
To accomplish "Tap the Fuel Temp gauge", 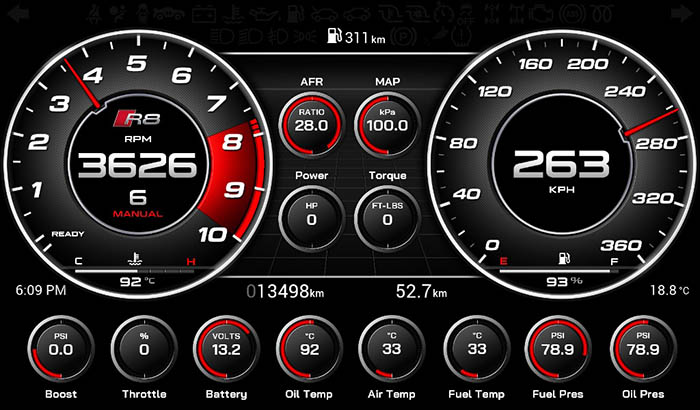I will tap(477, 348).
